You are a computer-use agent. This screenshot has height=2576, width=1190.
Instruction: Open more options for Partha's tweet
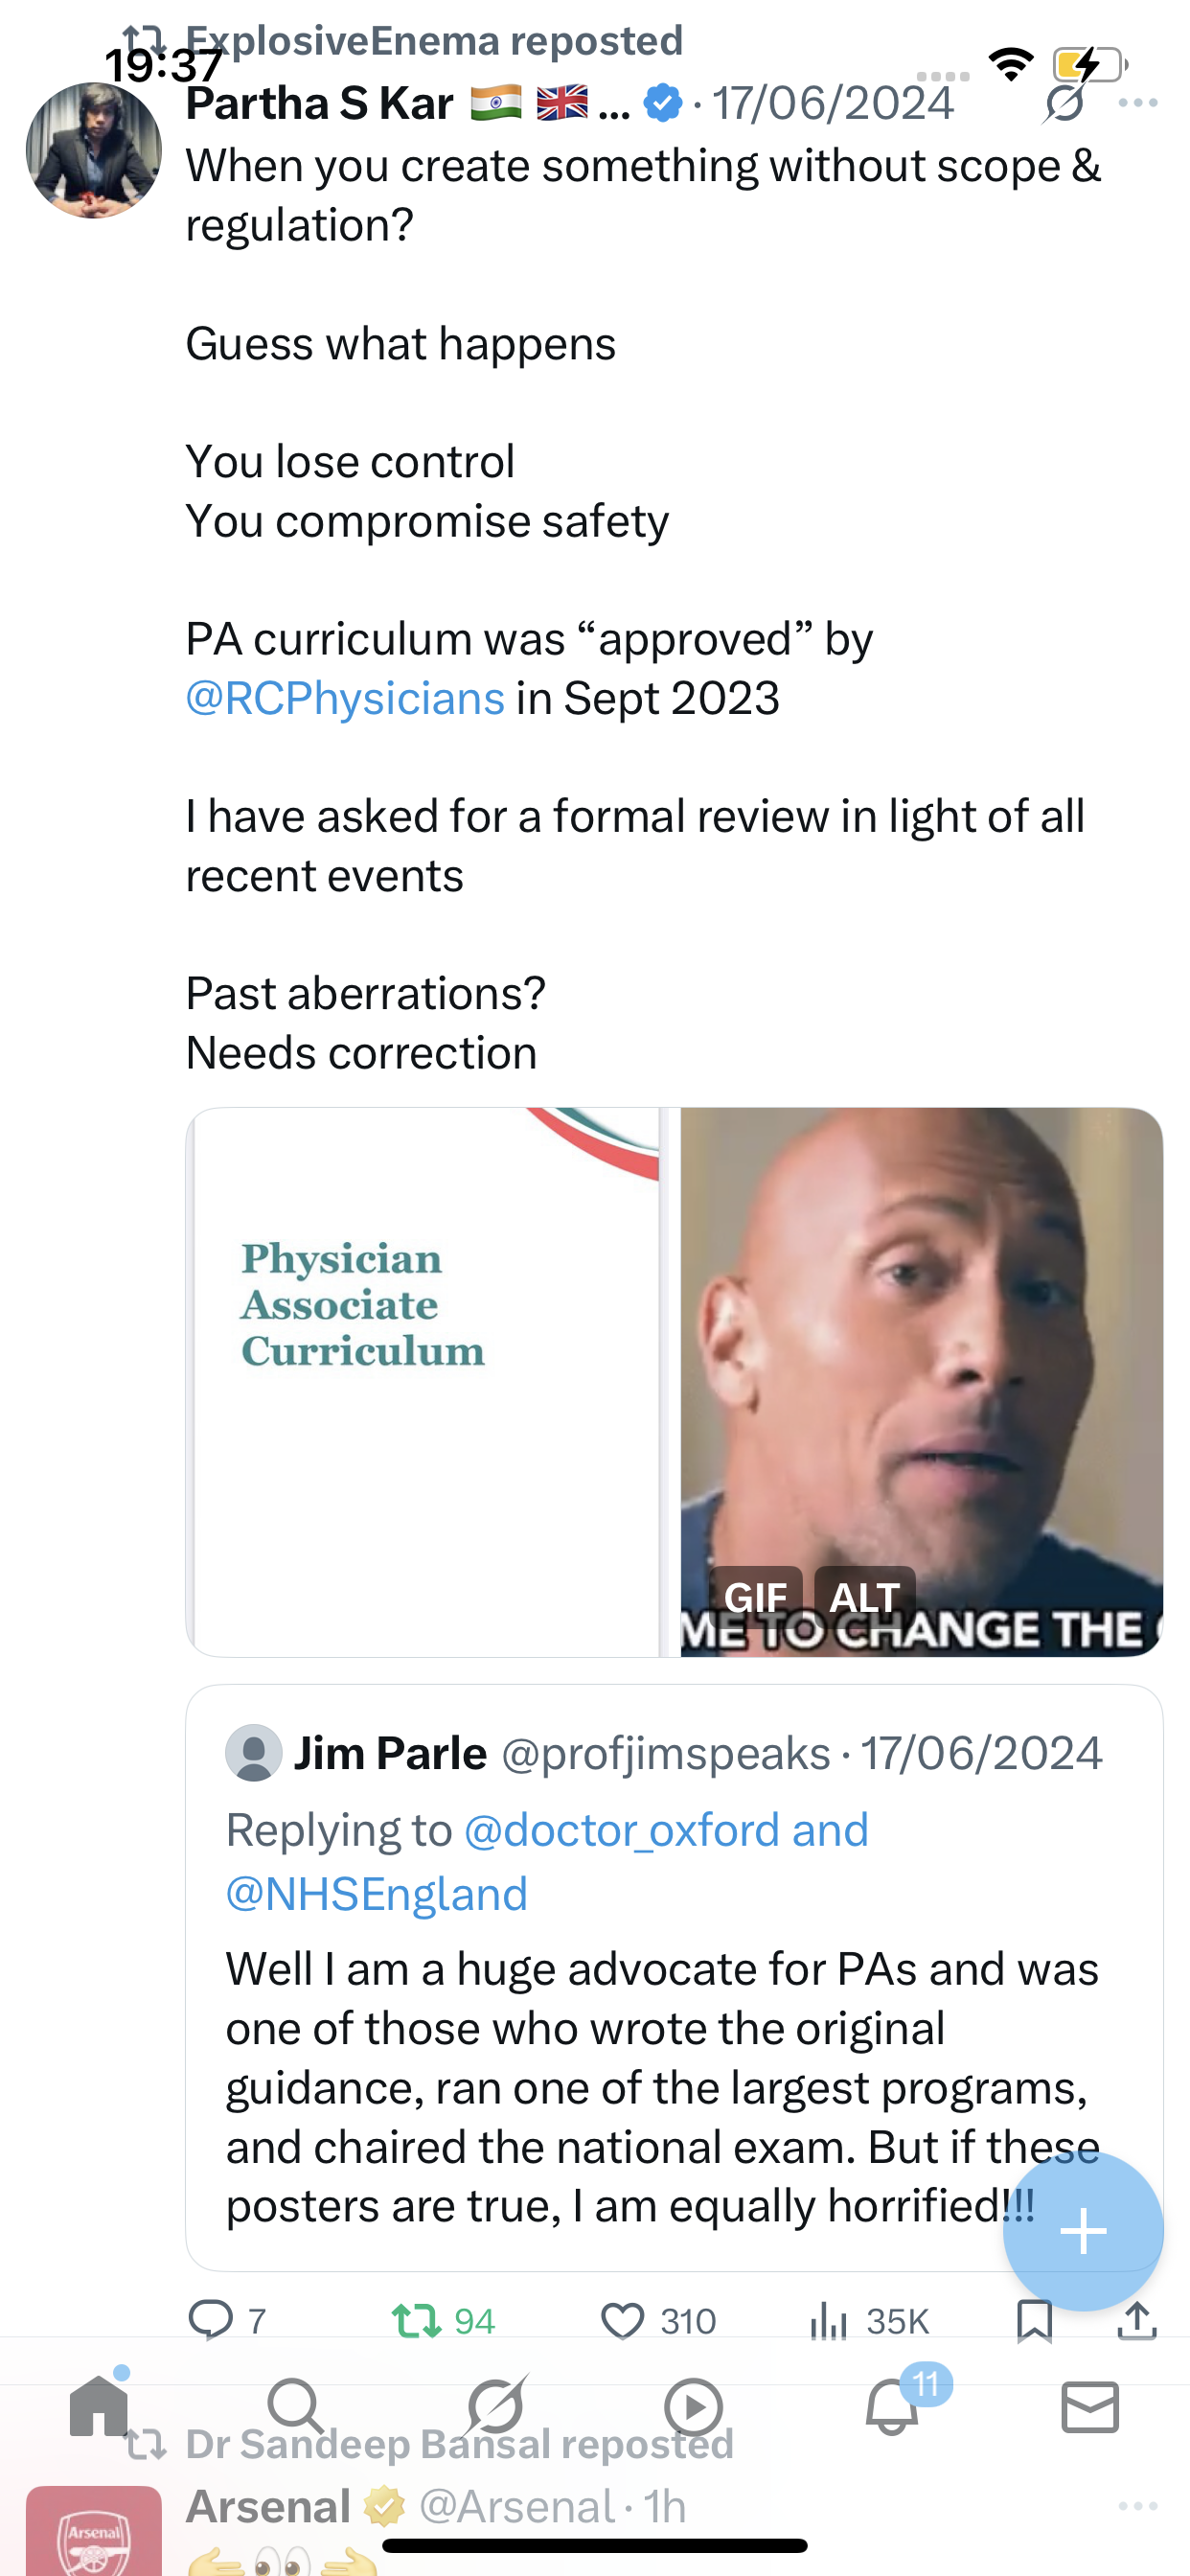[x=1138, y=103]
